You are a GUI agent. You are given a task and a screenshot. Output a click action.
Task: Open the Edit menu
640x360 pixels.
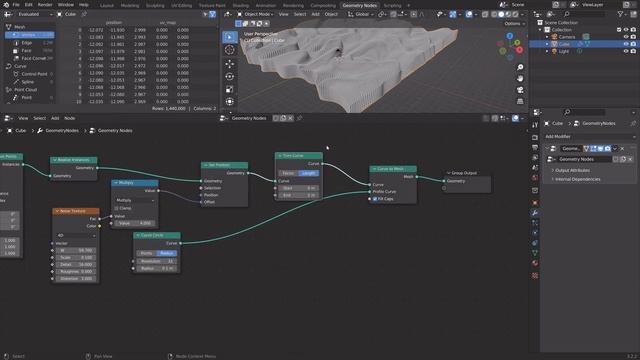coord(29,5)
